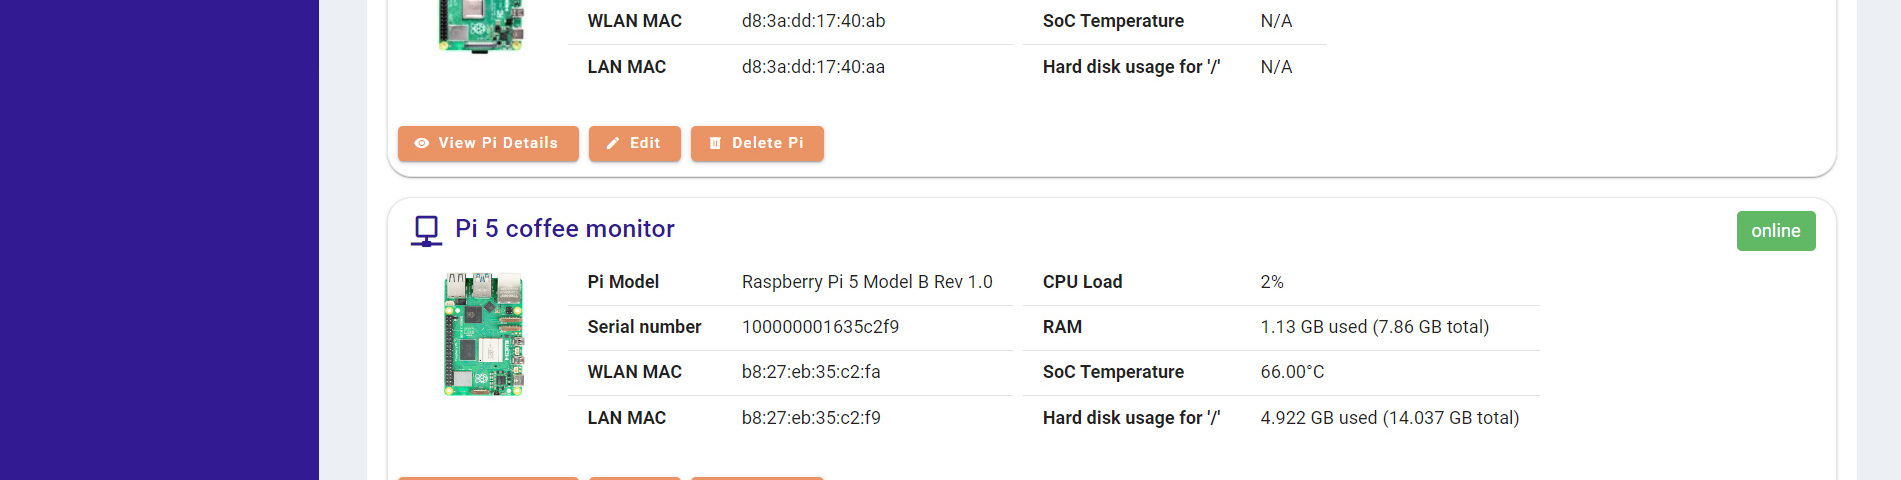Image resolution: width=1901 pixels, height=480 pixels.
Task: Click the green online status badge
Action: tap(1775, 231)
